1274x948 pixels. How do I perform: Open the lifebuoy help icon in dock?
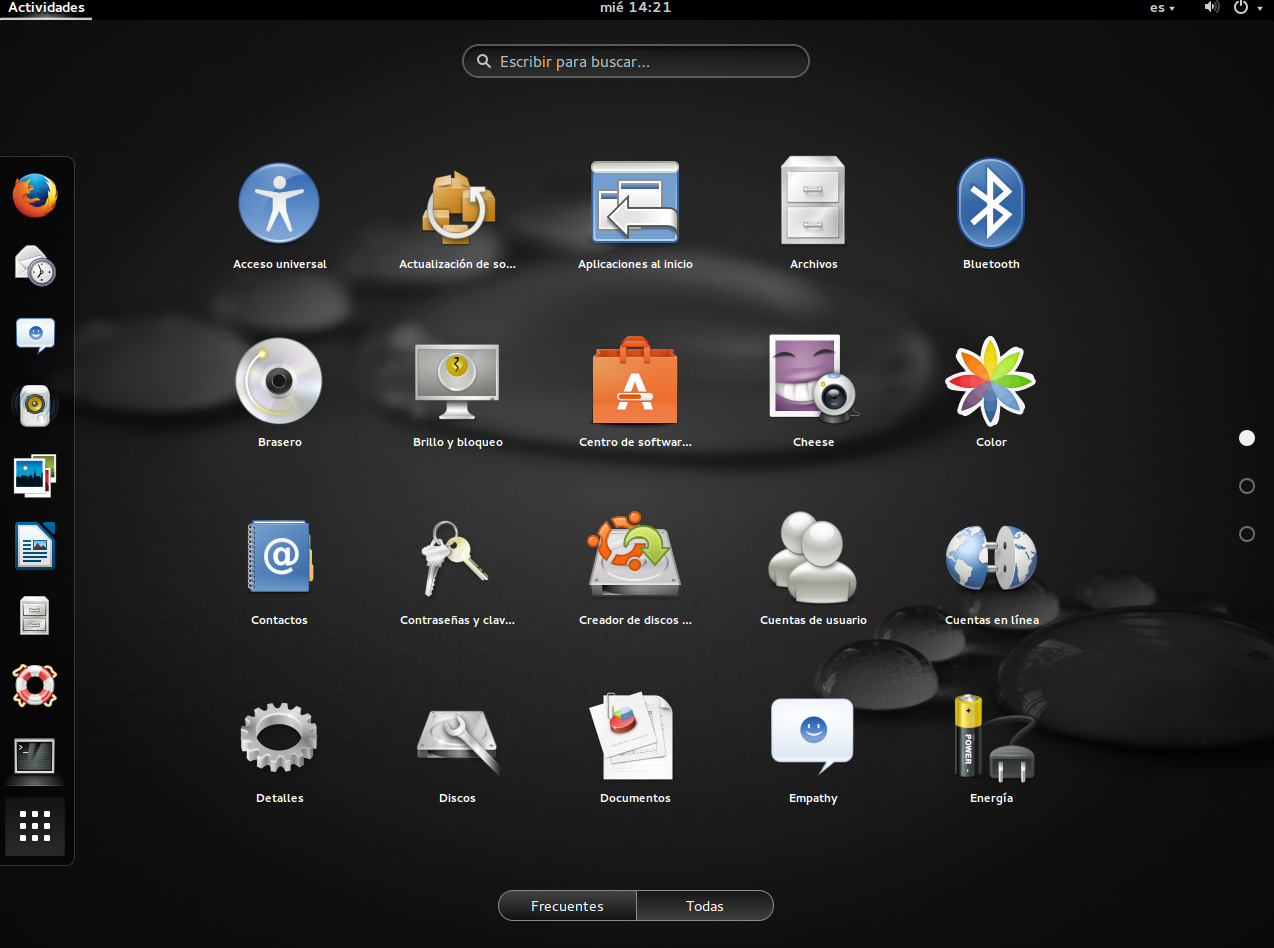35,685
